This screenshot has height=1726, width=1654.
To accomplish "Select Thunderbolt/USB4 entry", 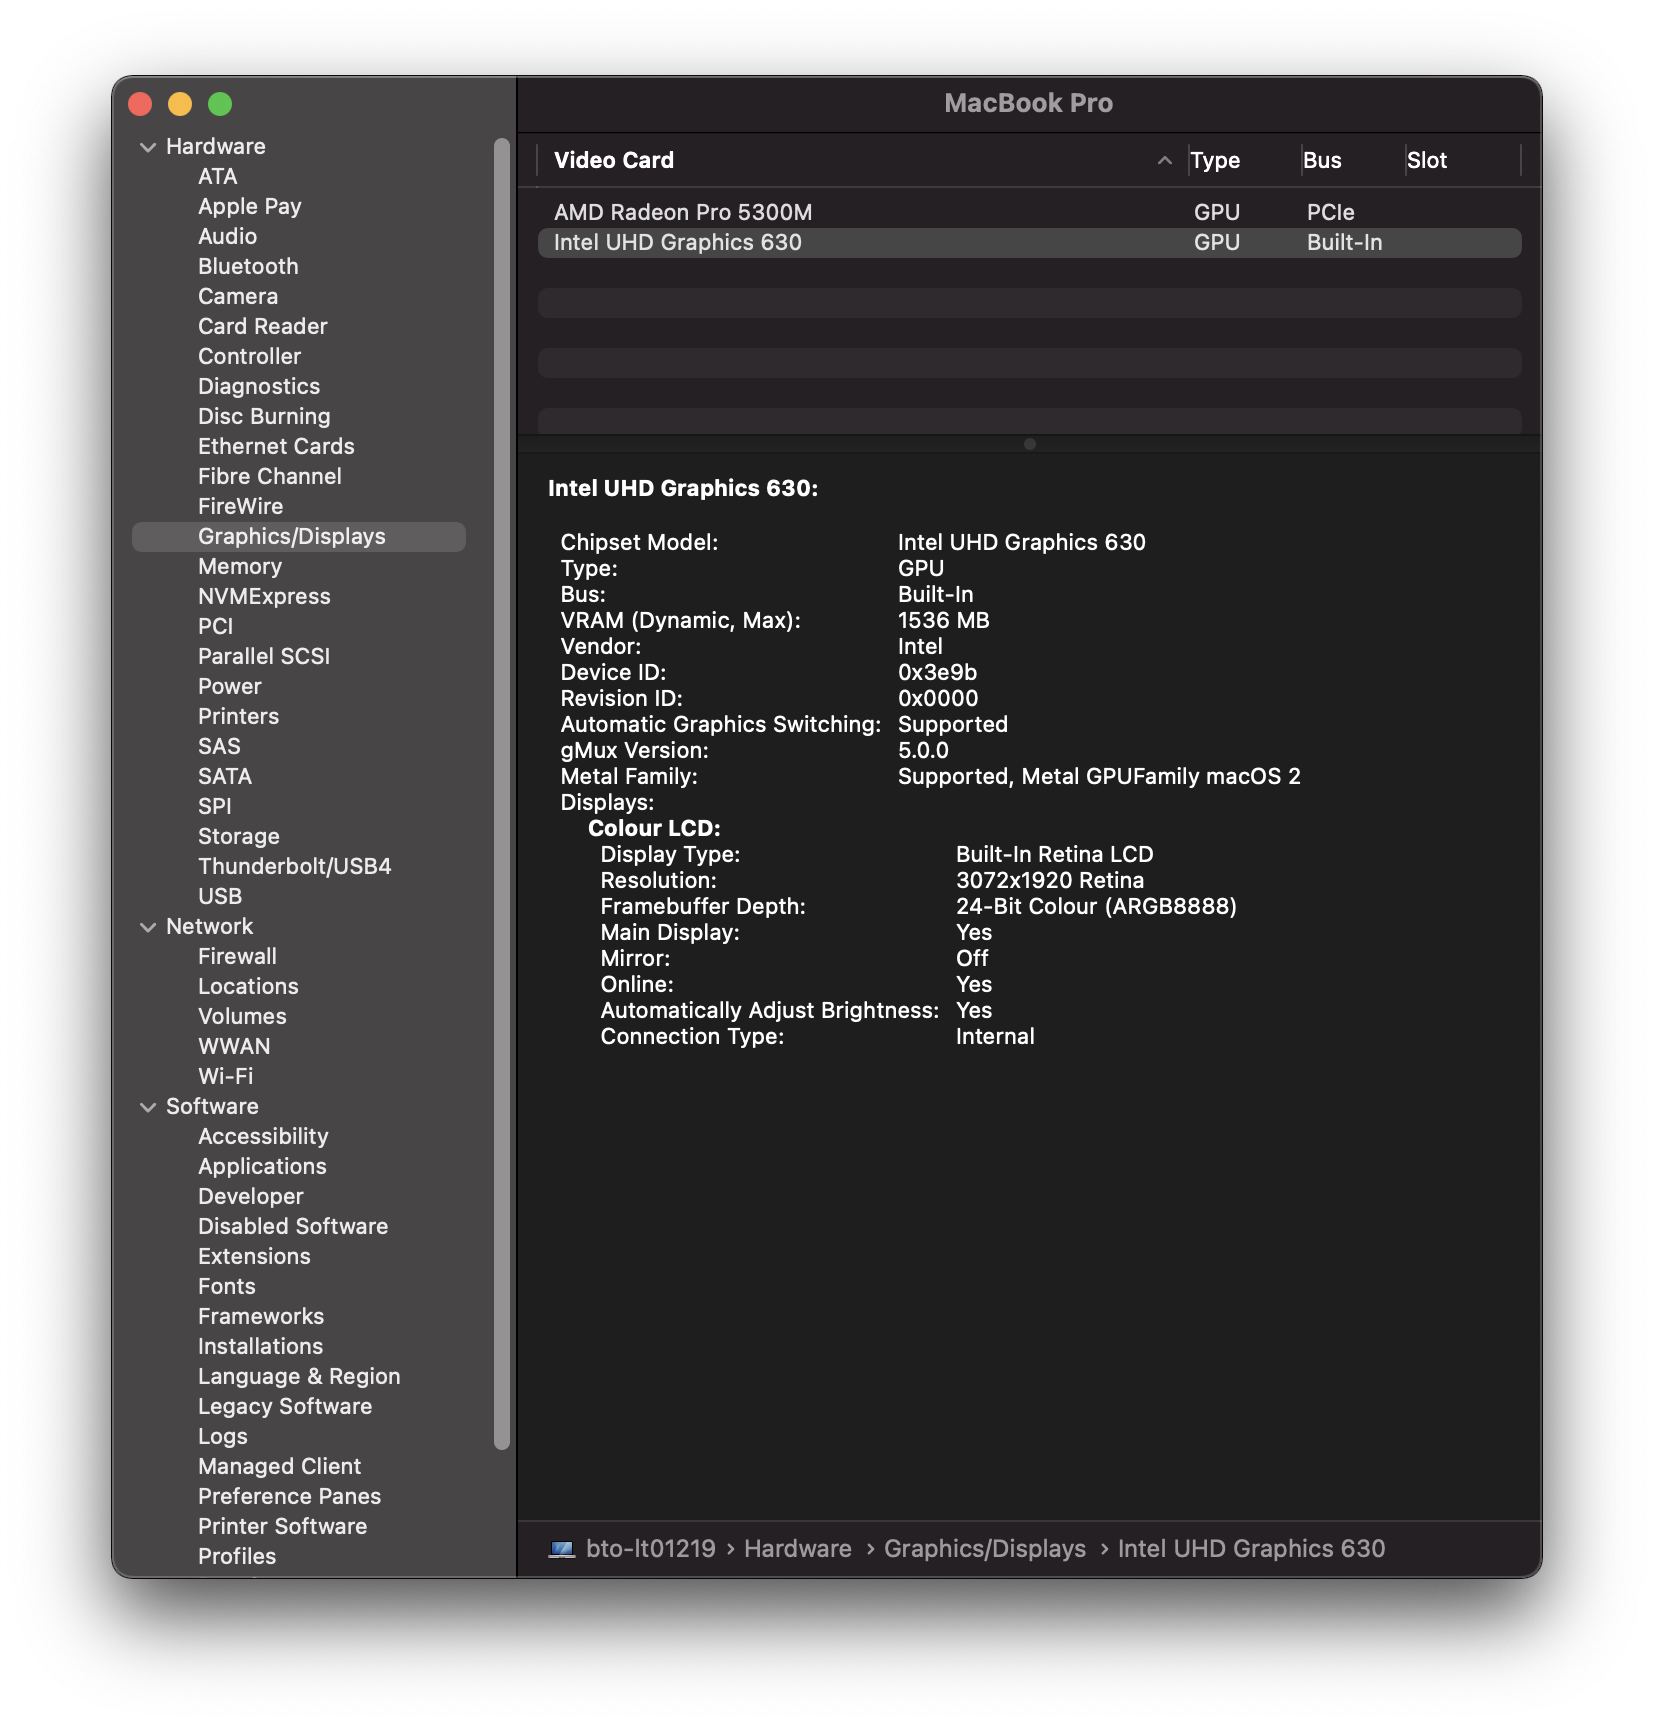I will (x=294, y=867).
